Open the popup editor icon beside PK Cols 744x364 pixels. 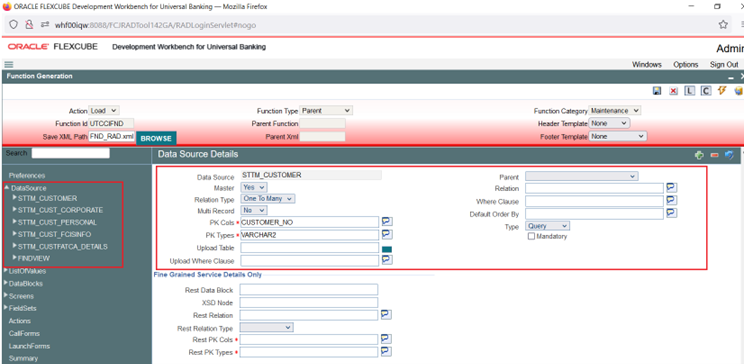tap(387, 221)
